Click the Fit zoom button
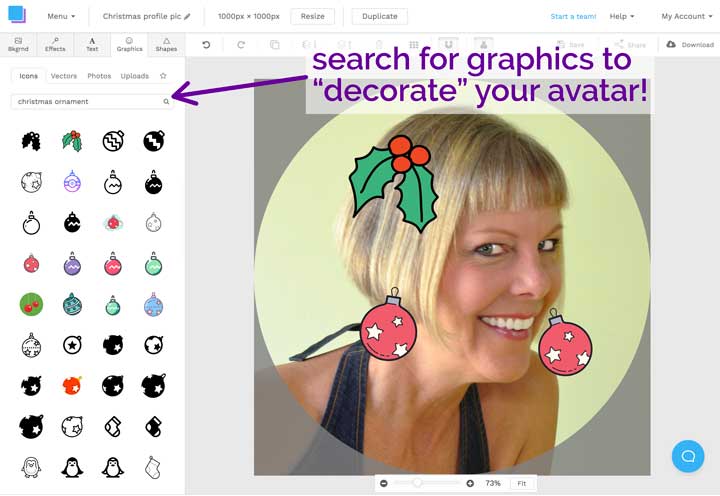The image size is (720, 496). click(x=522, y=483)
